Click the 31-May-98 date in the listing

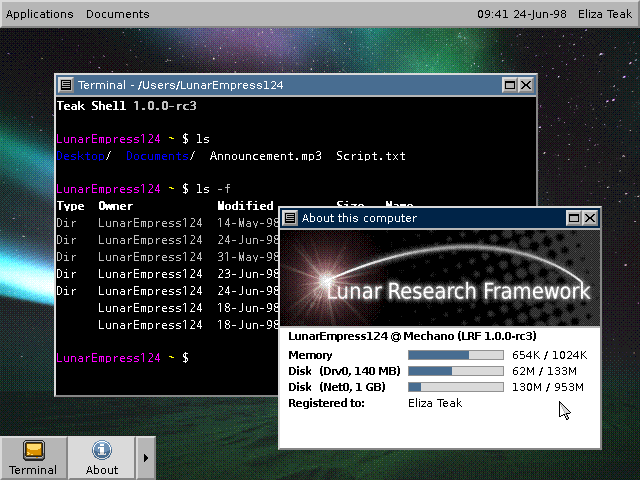click(x=248, y=257)
